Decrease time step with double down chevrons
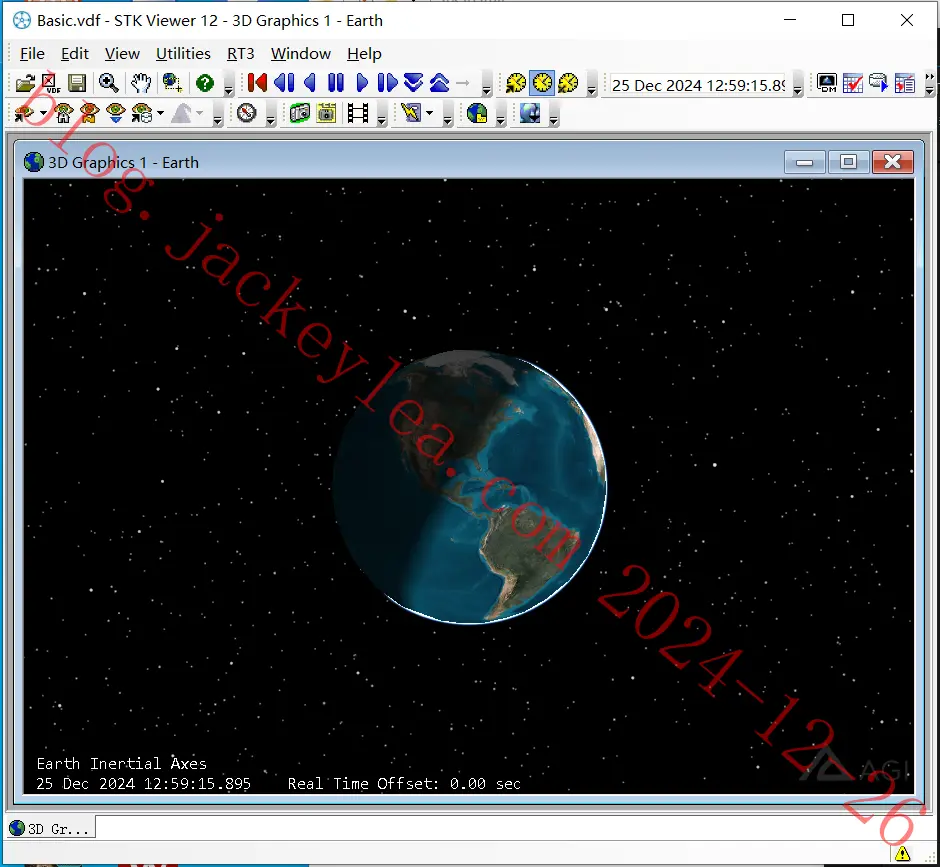Viewport: 940px width, 867px height. 414,83
